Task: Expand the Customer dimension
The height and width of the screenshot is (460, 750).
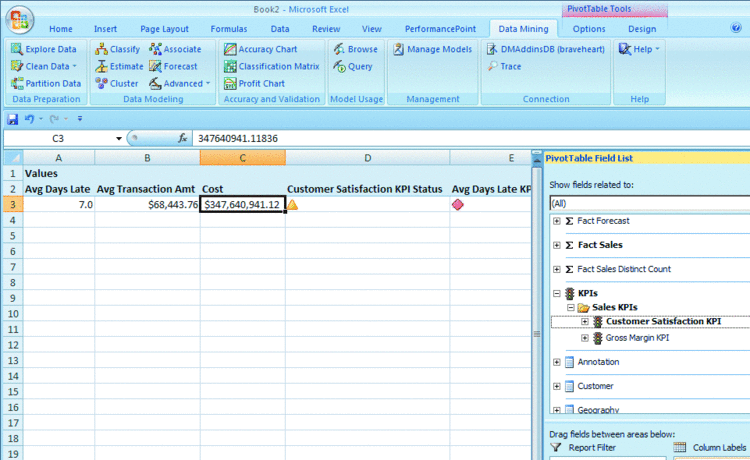Action: [x=557, y=386]
